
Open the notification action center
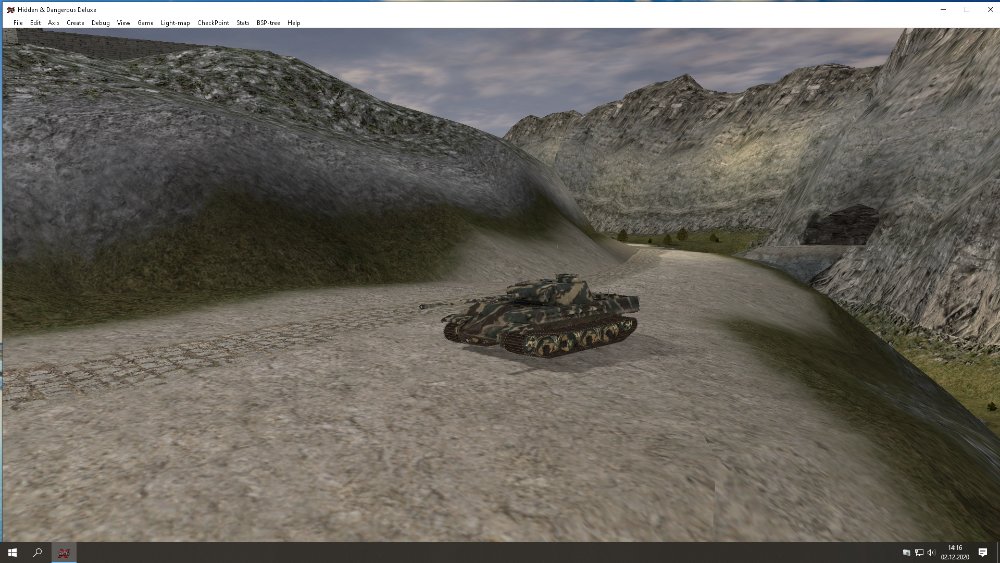point(983,553)
